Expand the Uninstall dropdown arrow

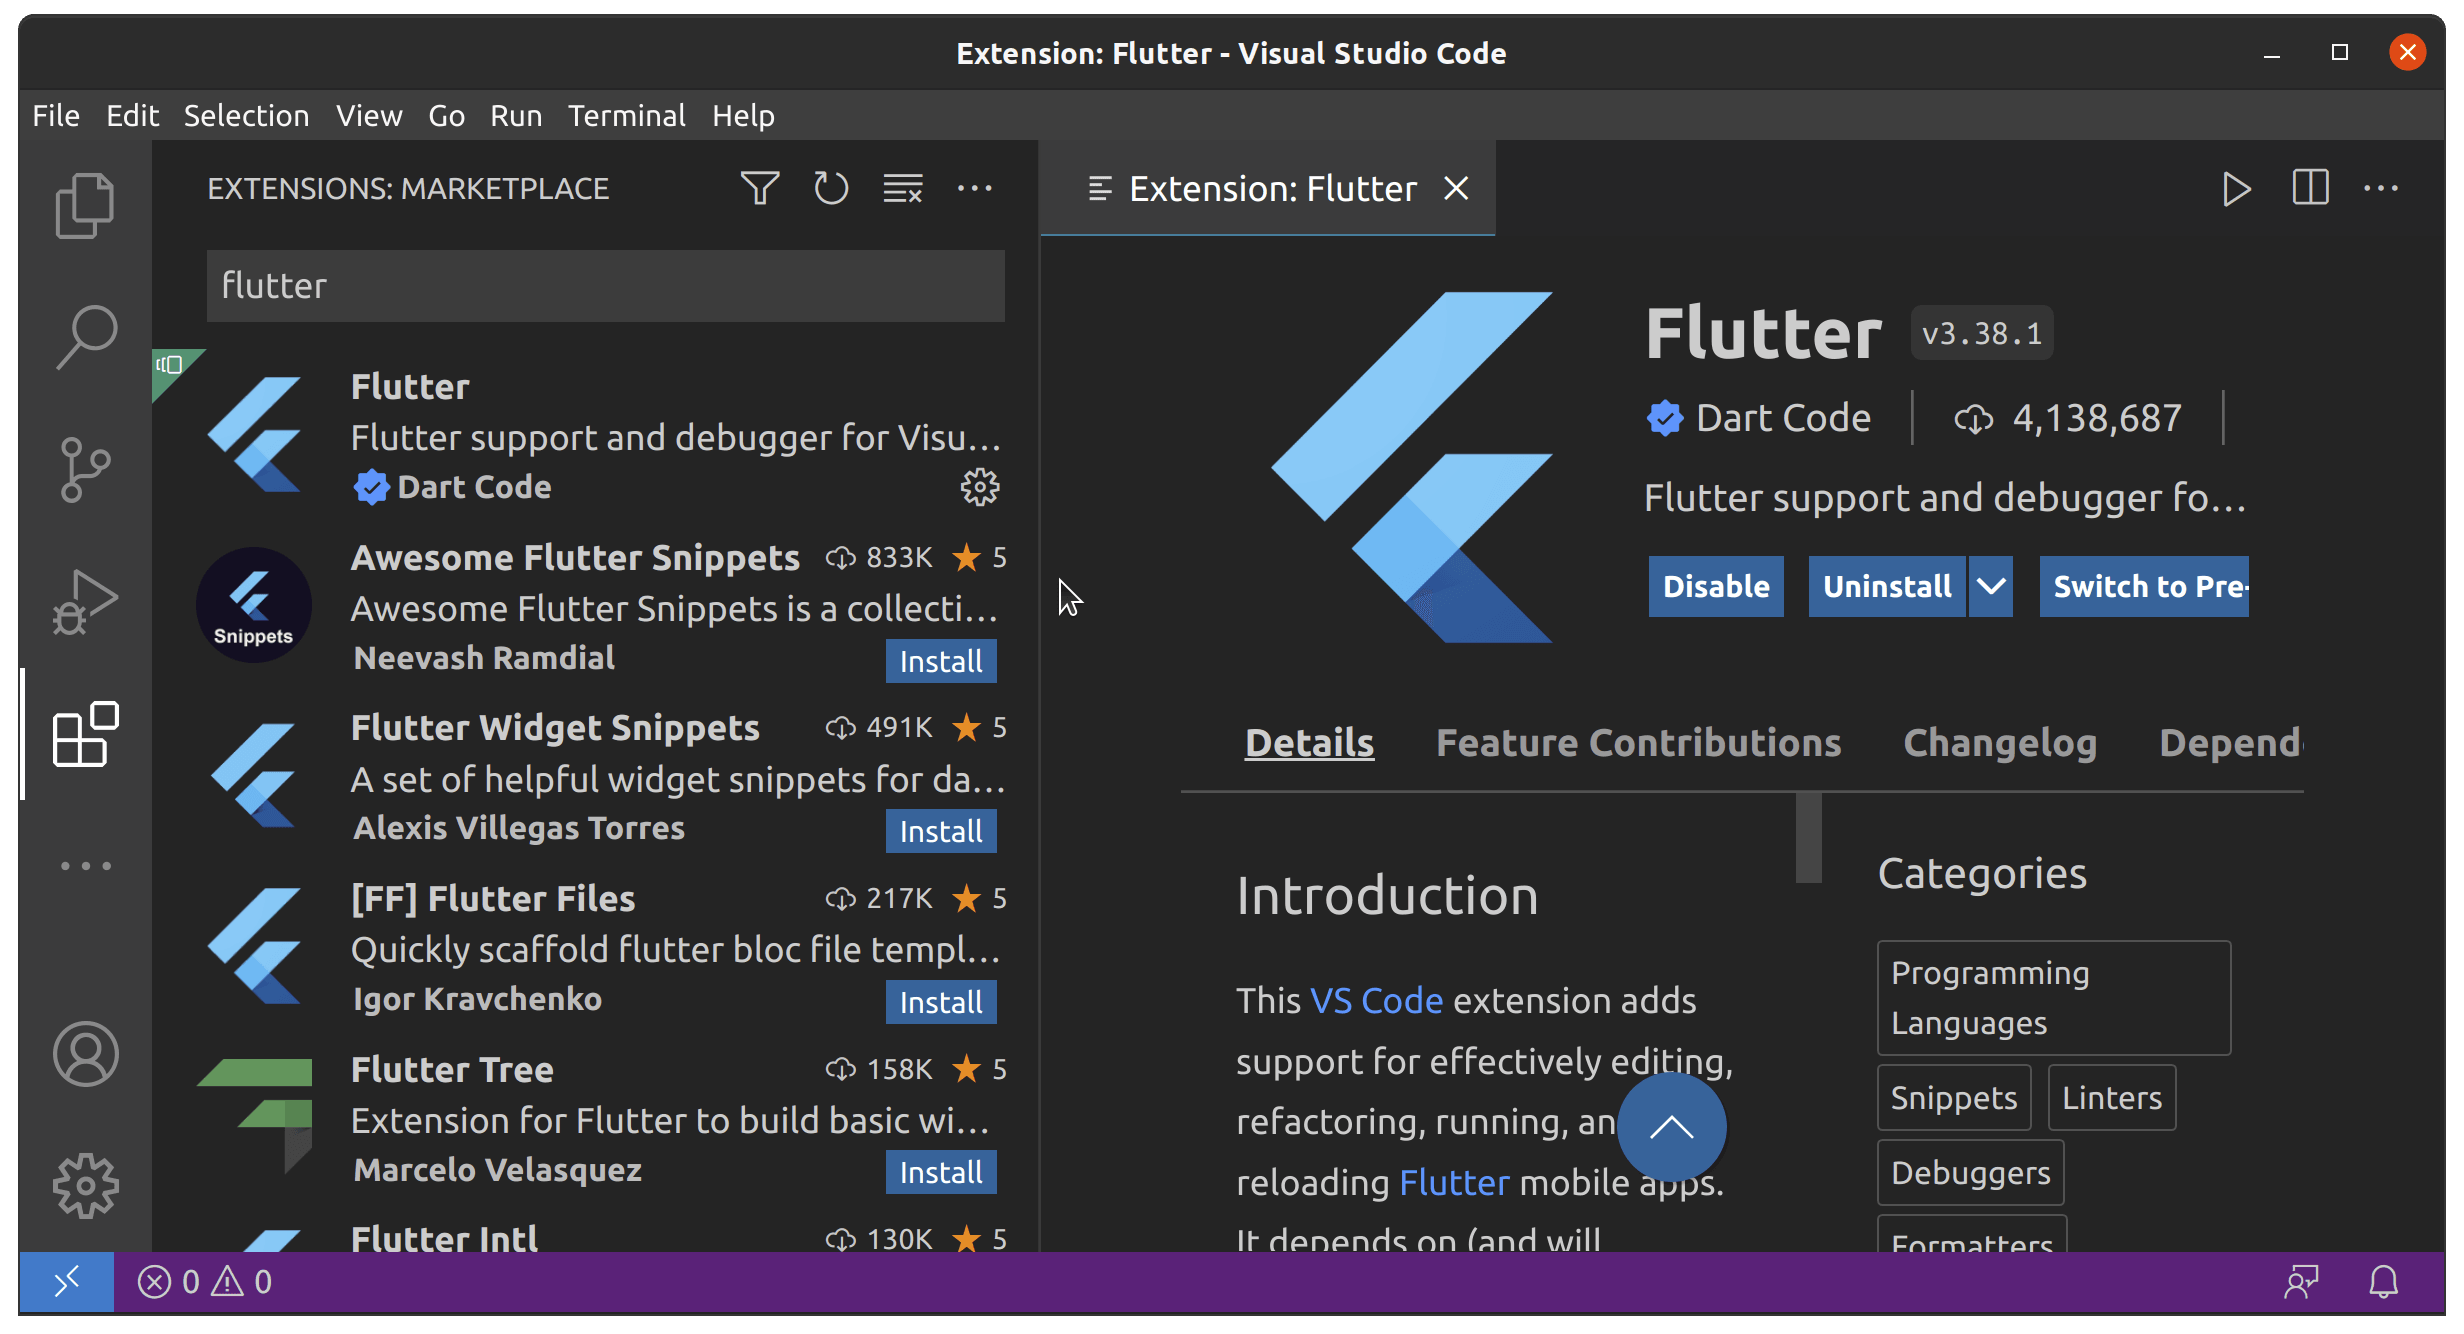tap(1990, 586)
